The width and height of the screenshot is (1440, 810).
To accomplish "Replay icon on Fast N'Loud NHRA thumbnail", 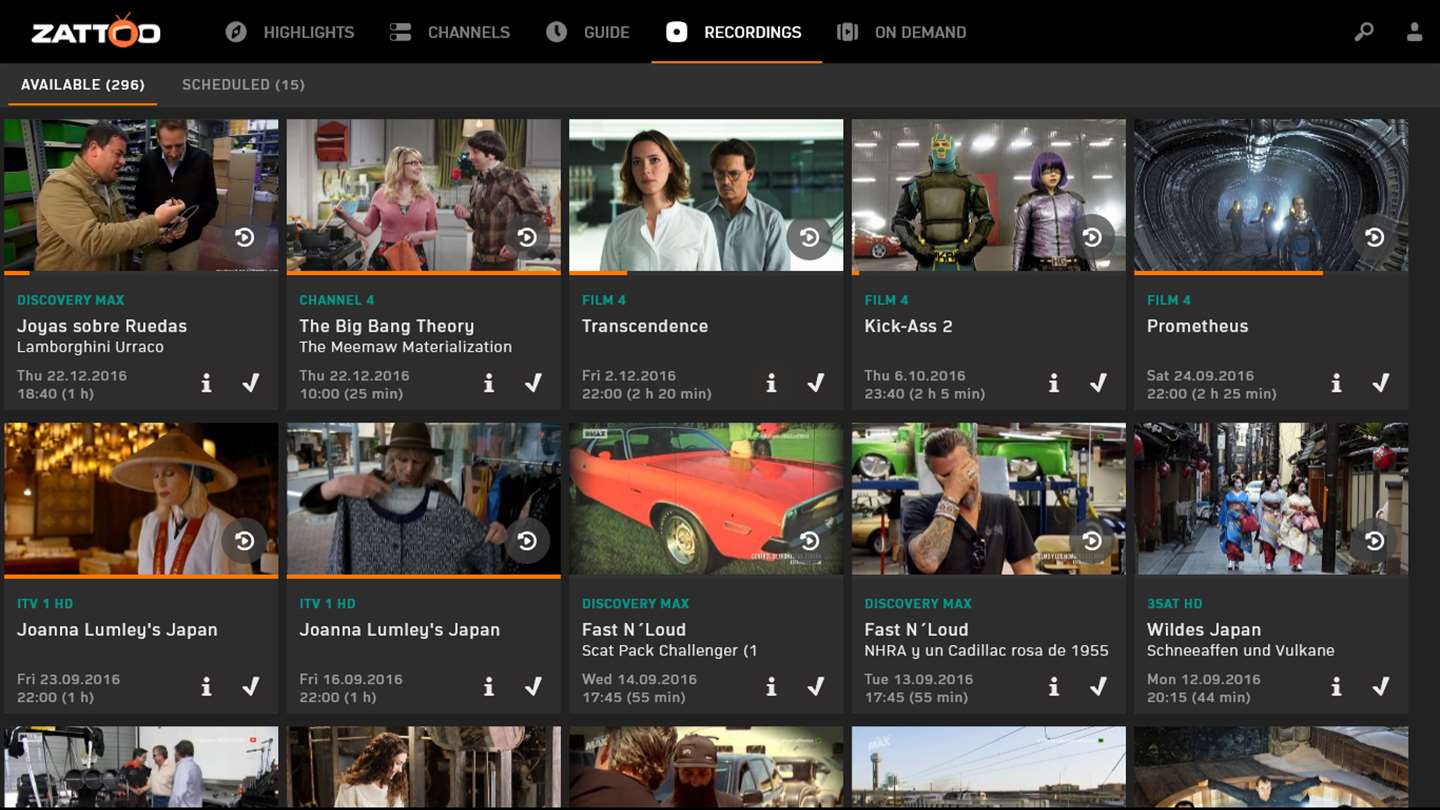I will point(1092,541).
